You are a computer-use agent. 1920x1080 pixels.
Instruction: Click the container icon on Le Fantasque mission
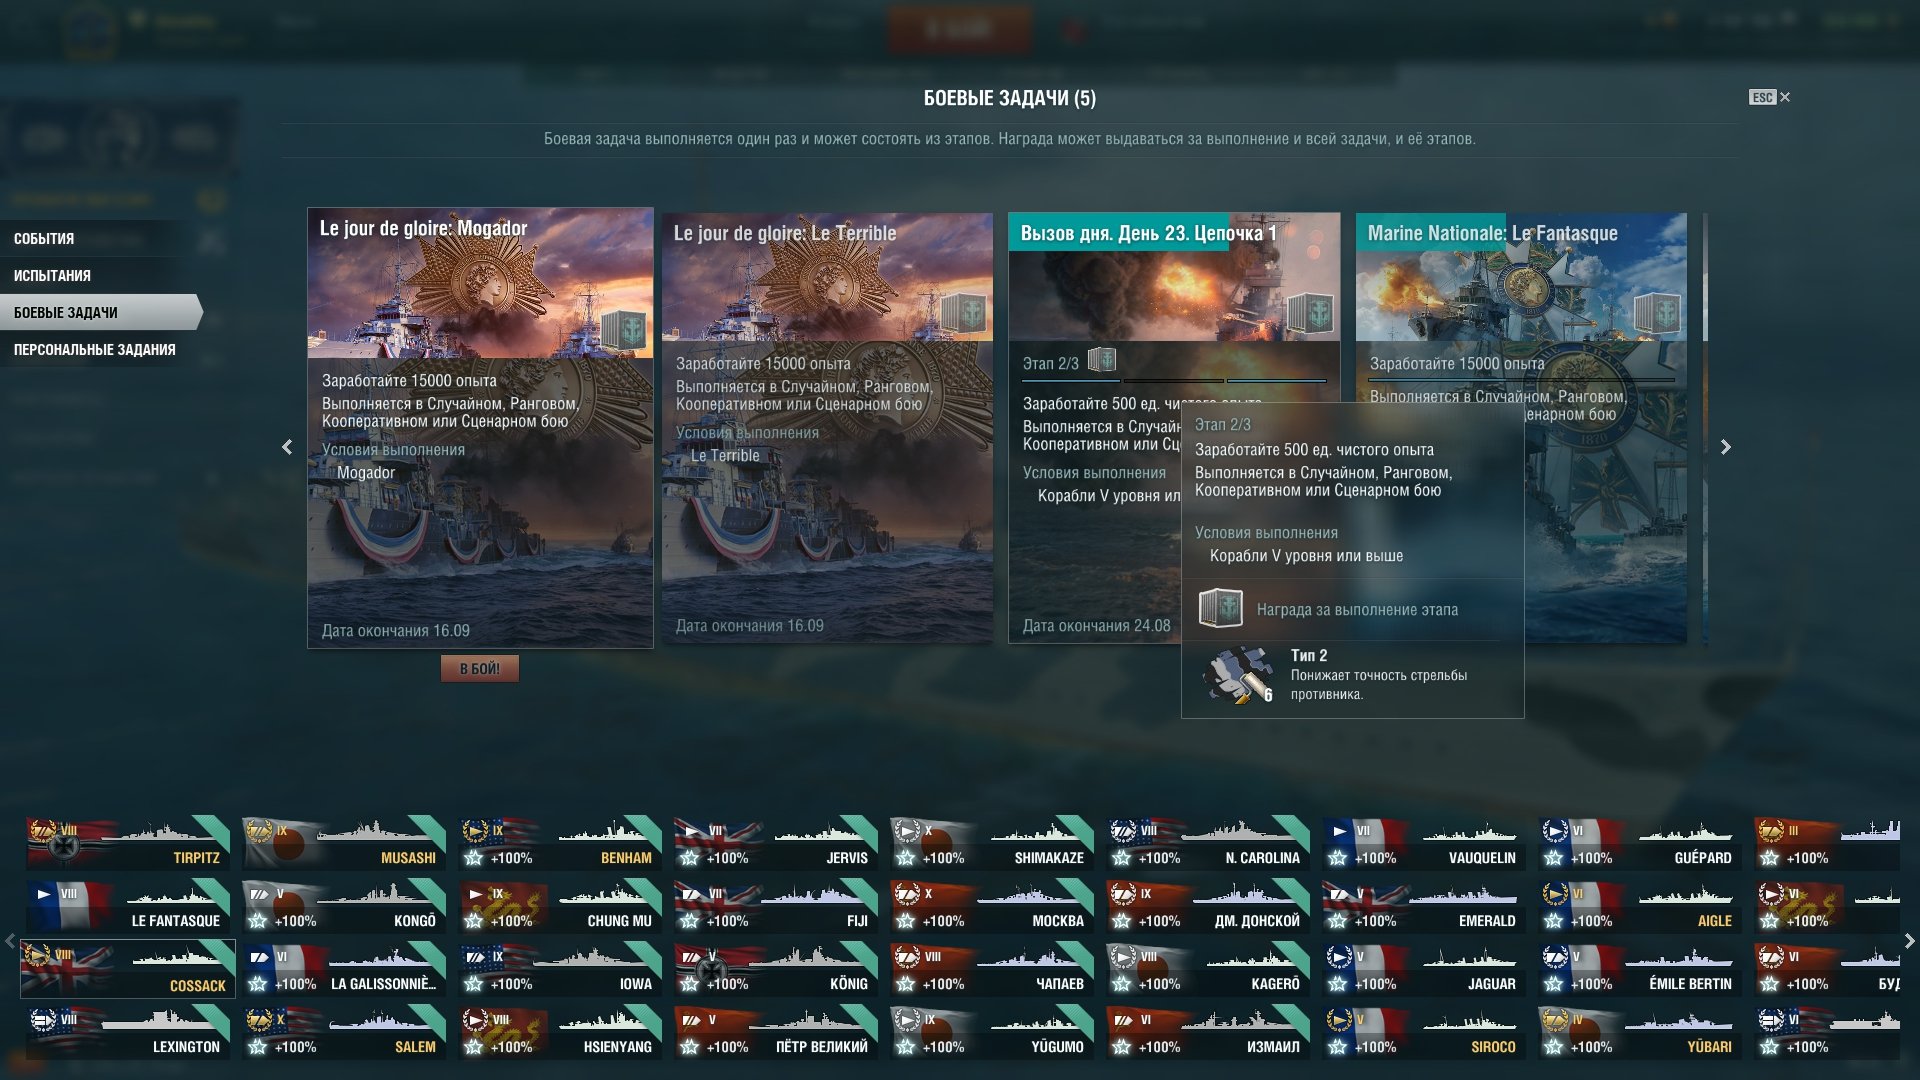click(x=1657, y=313)
